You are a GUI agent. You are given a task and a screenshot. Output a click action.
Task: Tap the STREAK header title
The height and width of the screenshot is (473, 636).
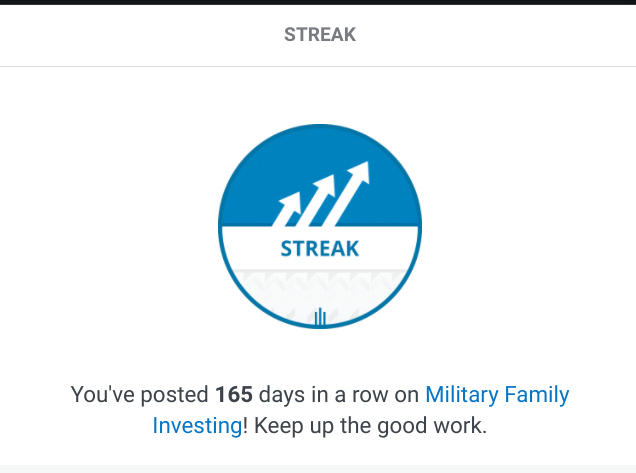pyautogui.click(x=320, y=35)
